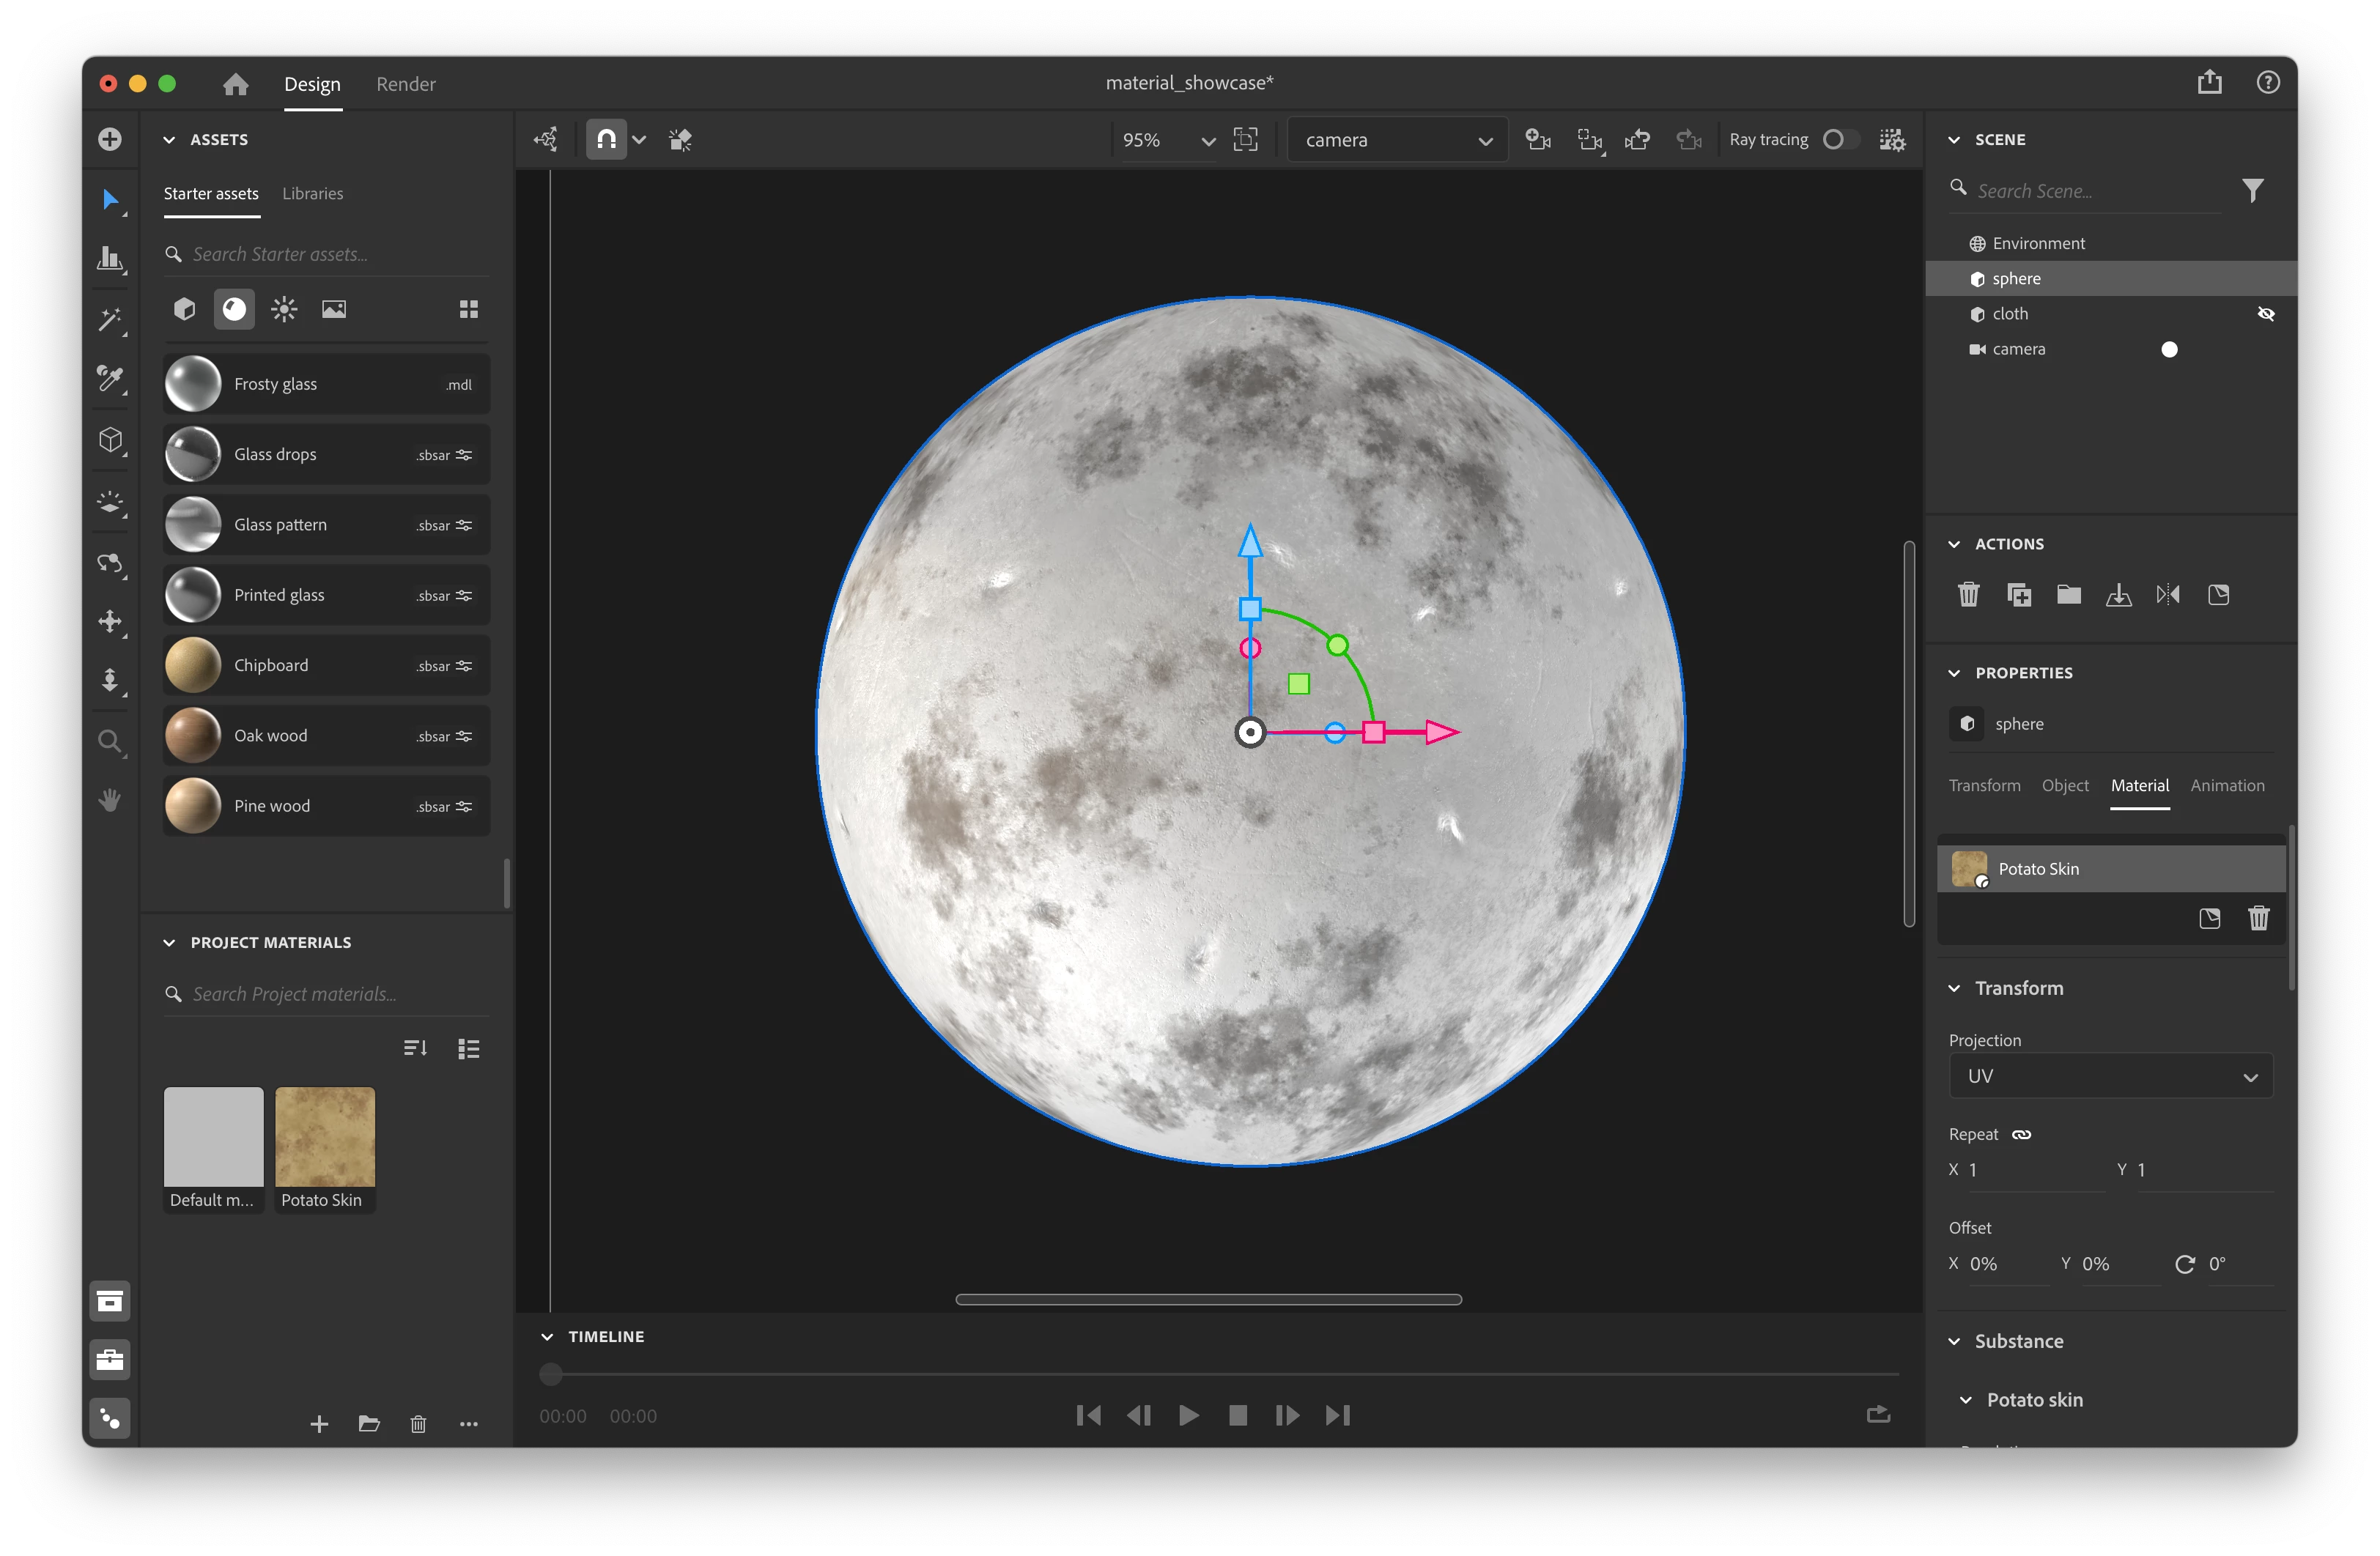
Task: Select Potato Skin material thumbnail
Action: click(x=325, y=1137)
